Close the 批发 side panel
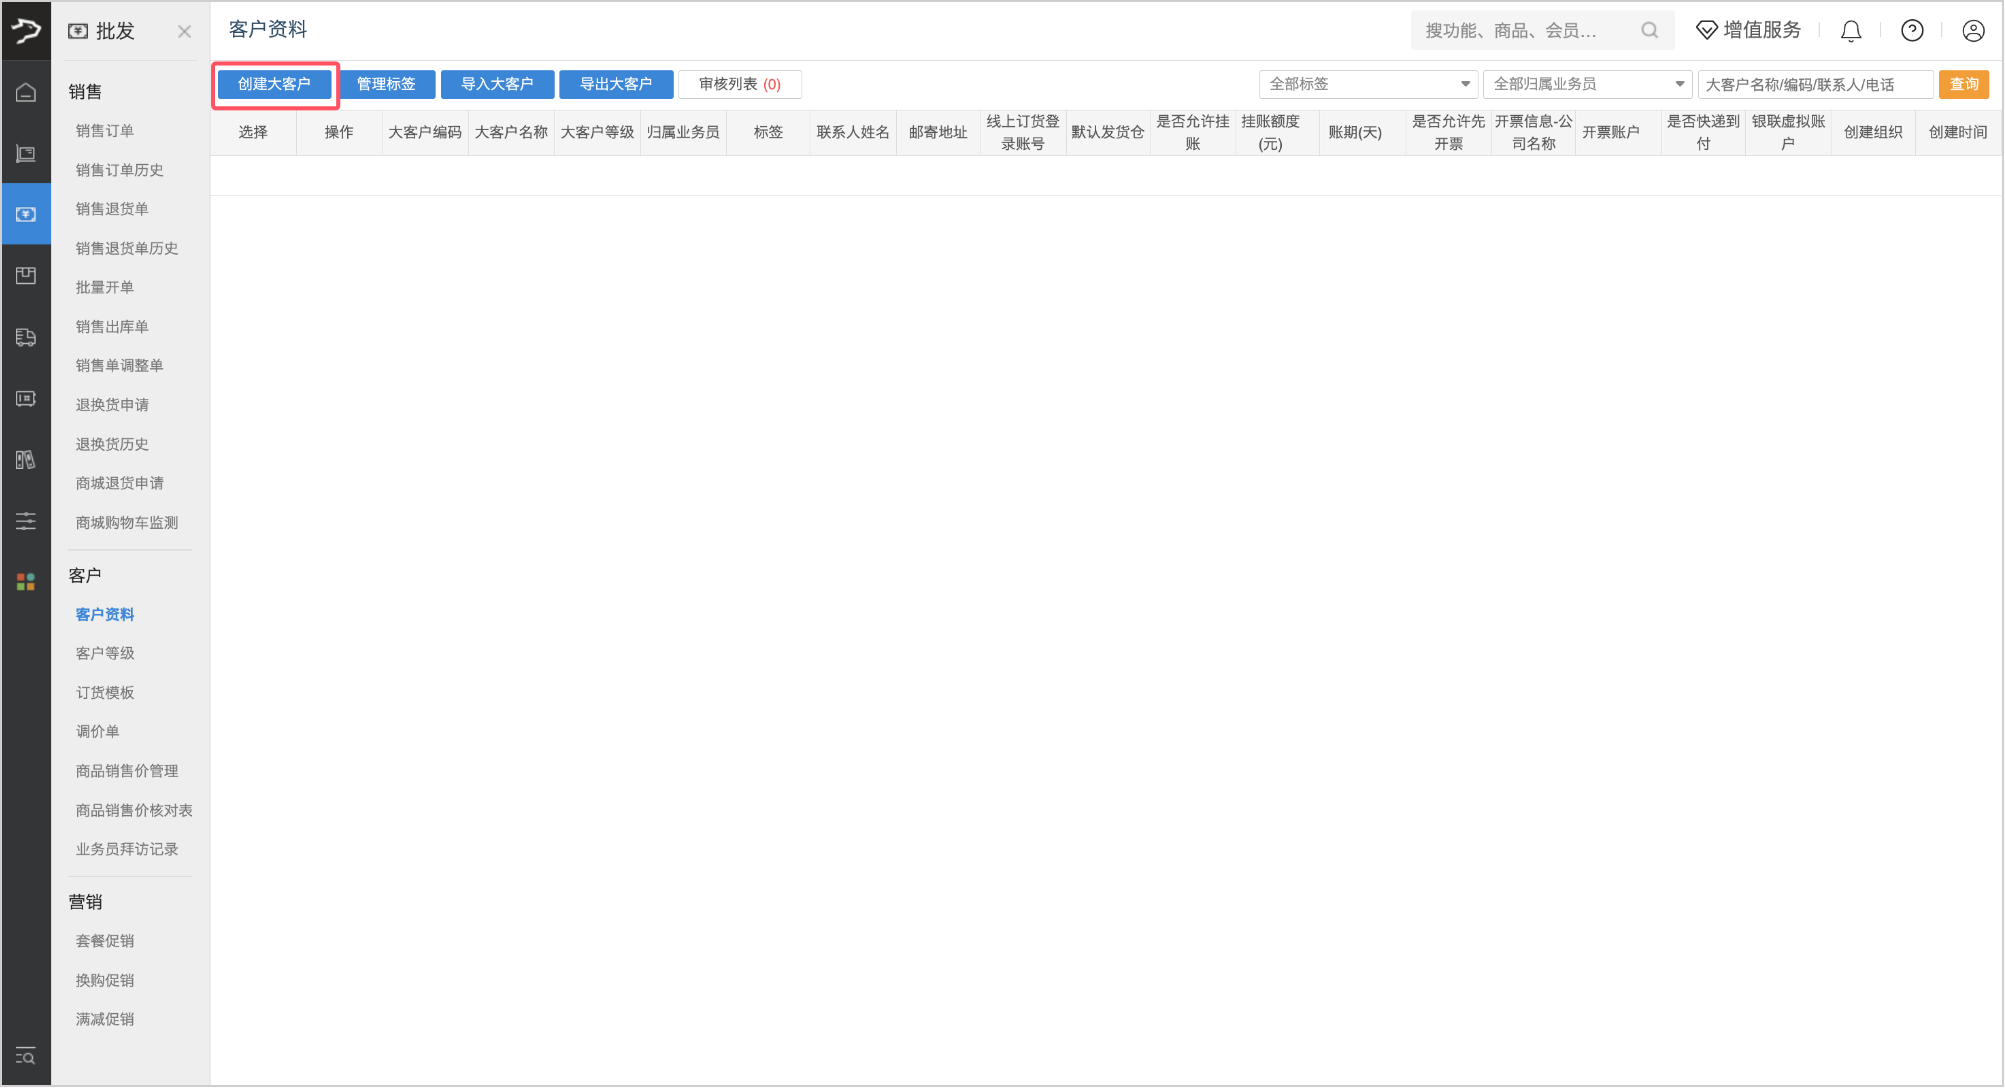2005x1088 pixels. point(184,31)
